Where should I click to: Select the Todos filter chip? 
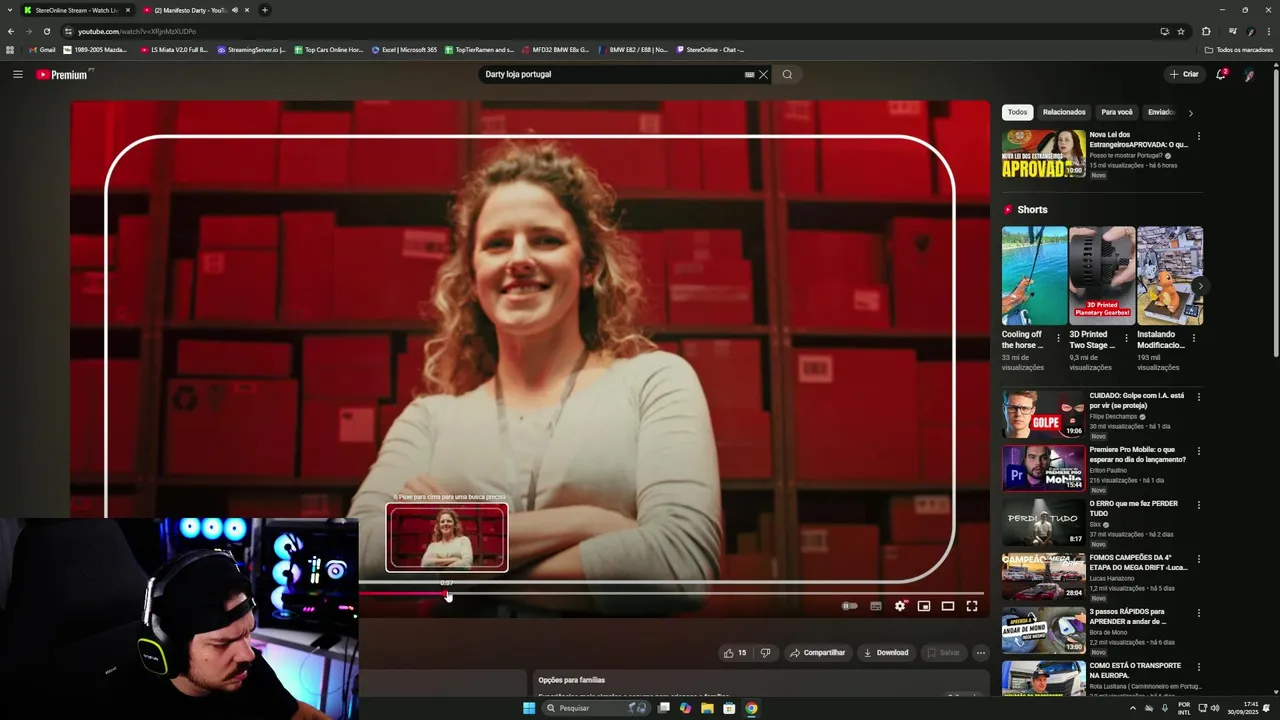coord(1017,112)
